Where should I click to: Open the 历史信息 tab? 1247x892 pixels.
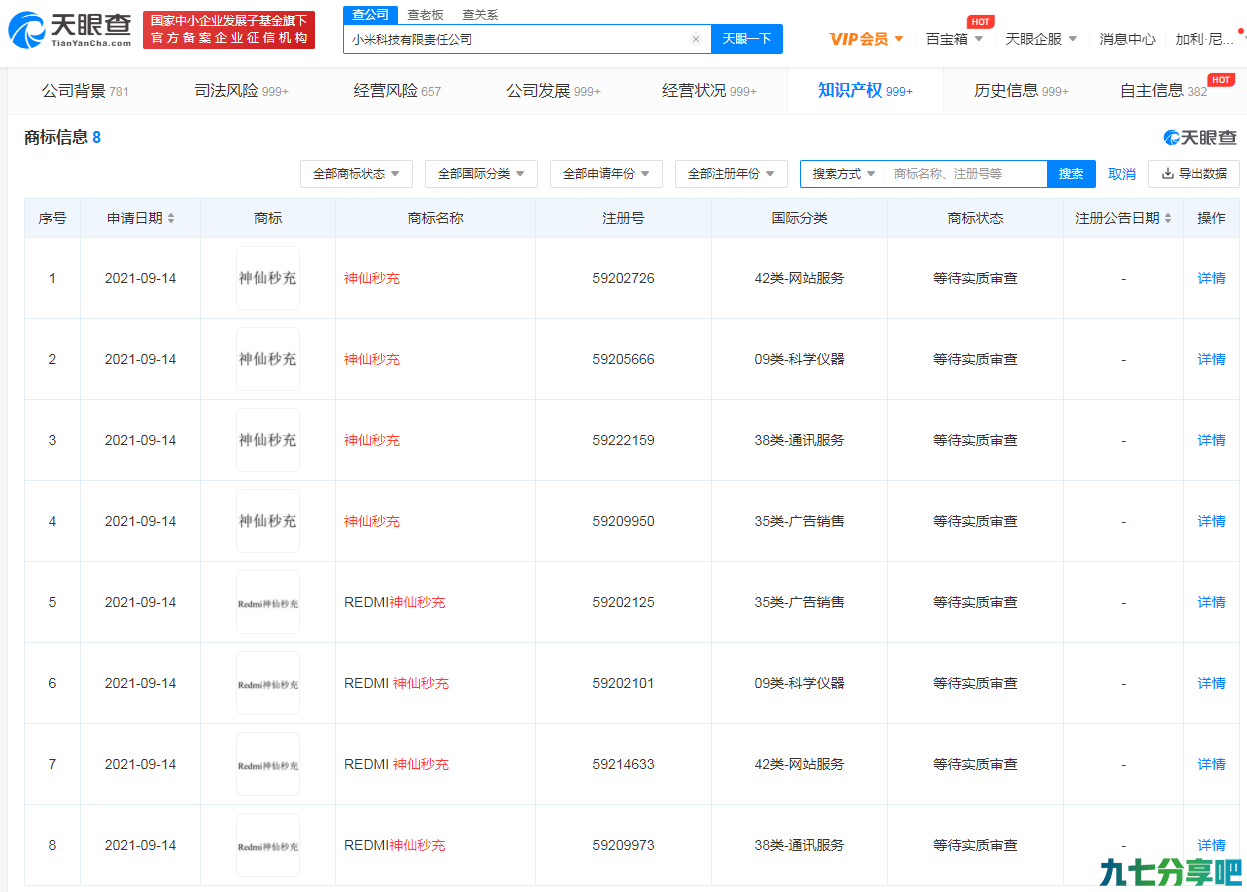pyautogui.click(x=1021, y=91)
